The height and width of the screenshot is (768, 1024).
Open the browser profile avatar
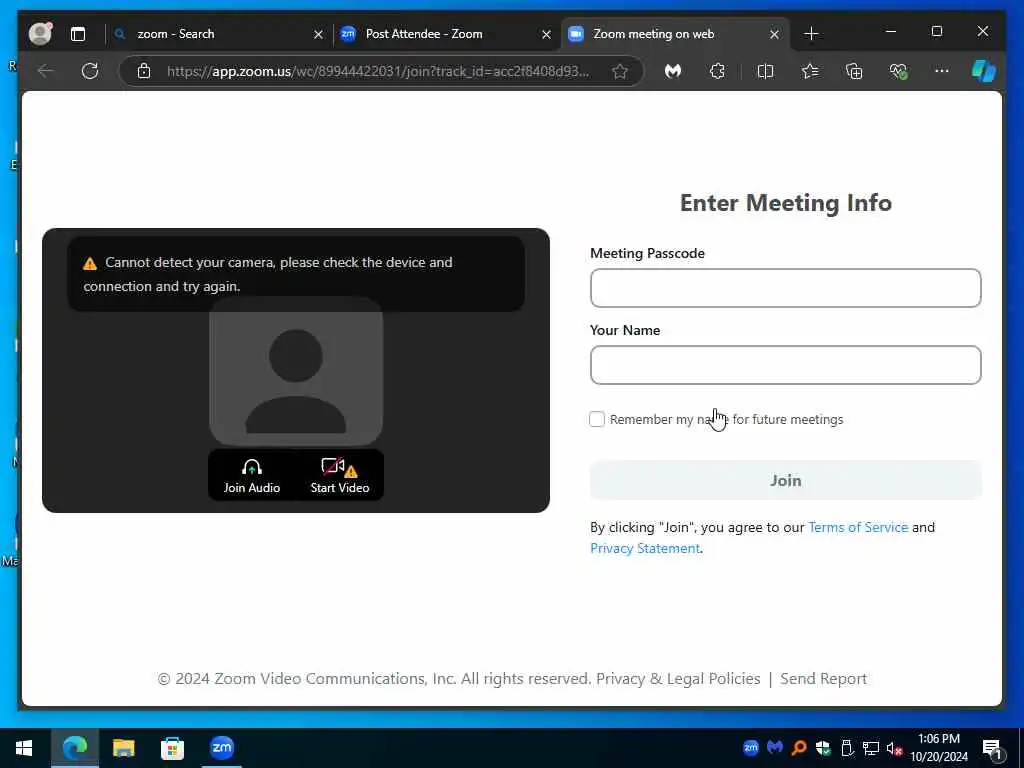pyautogui.click(x=40, y=33)
